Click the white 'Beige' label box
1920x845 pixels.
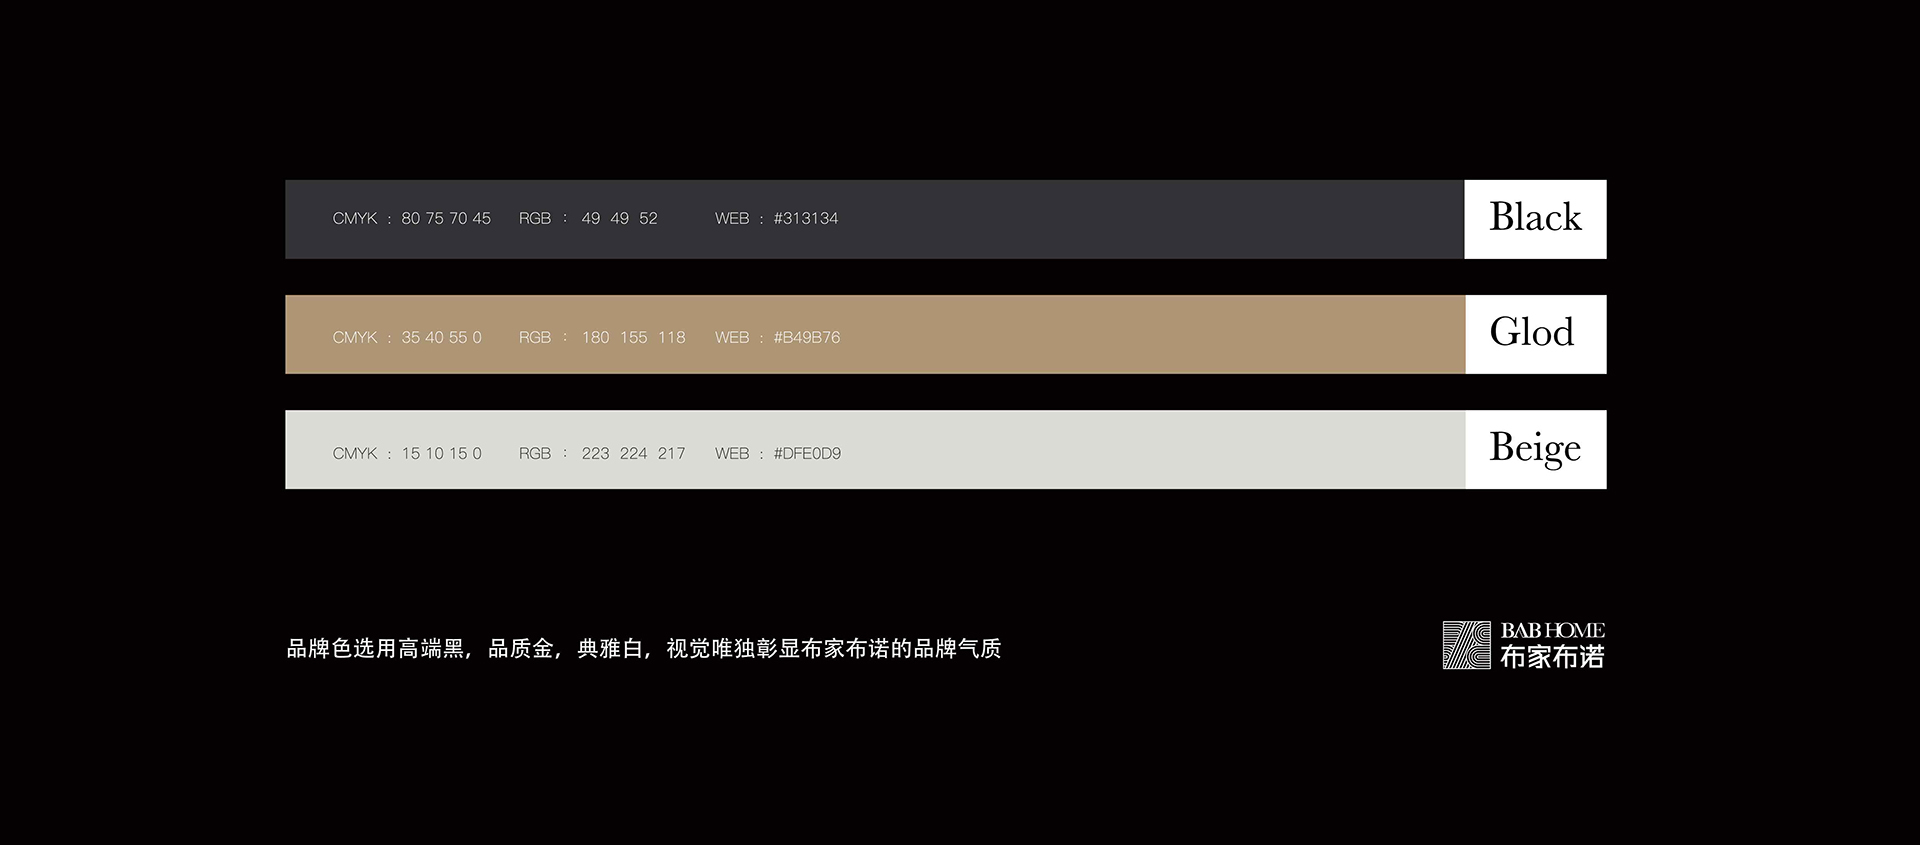(x=1535, y=449)
